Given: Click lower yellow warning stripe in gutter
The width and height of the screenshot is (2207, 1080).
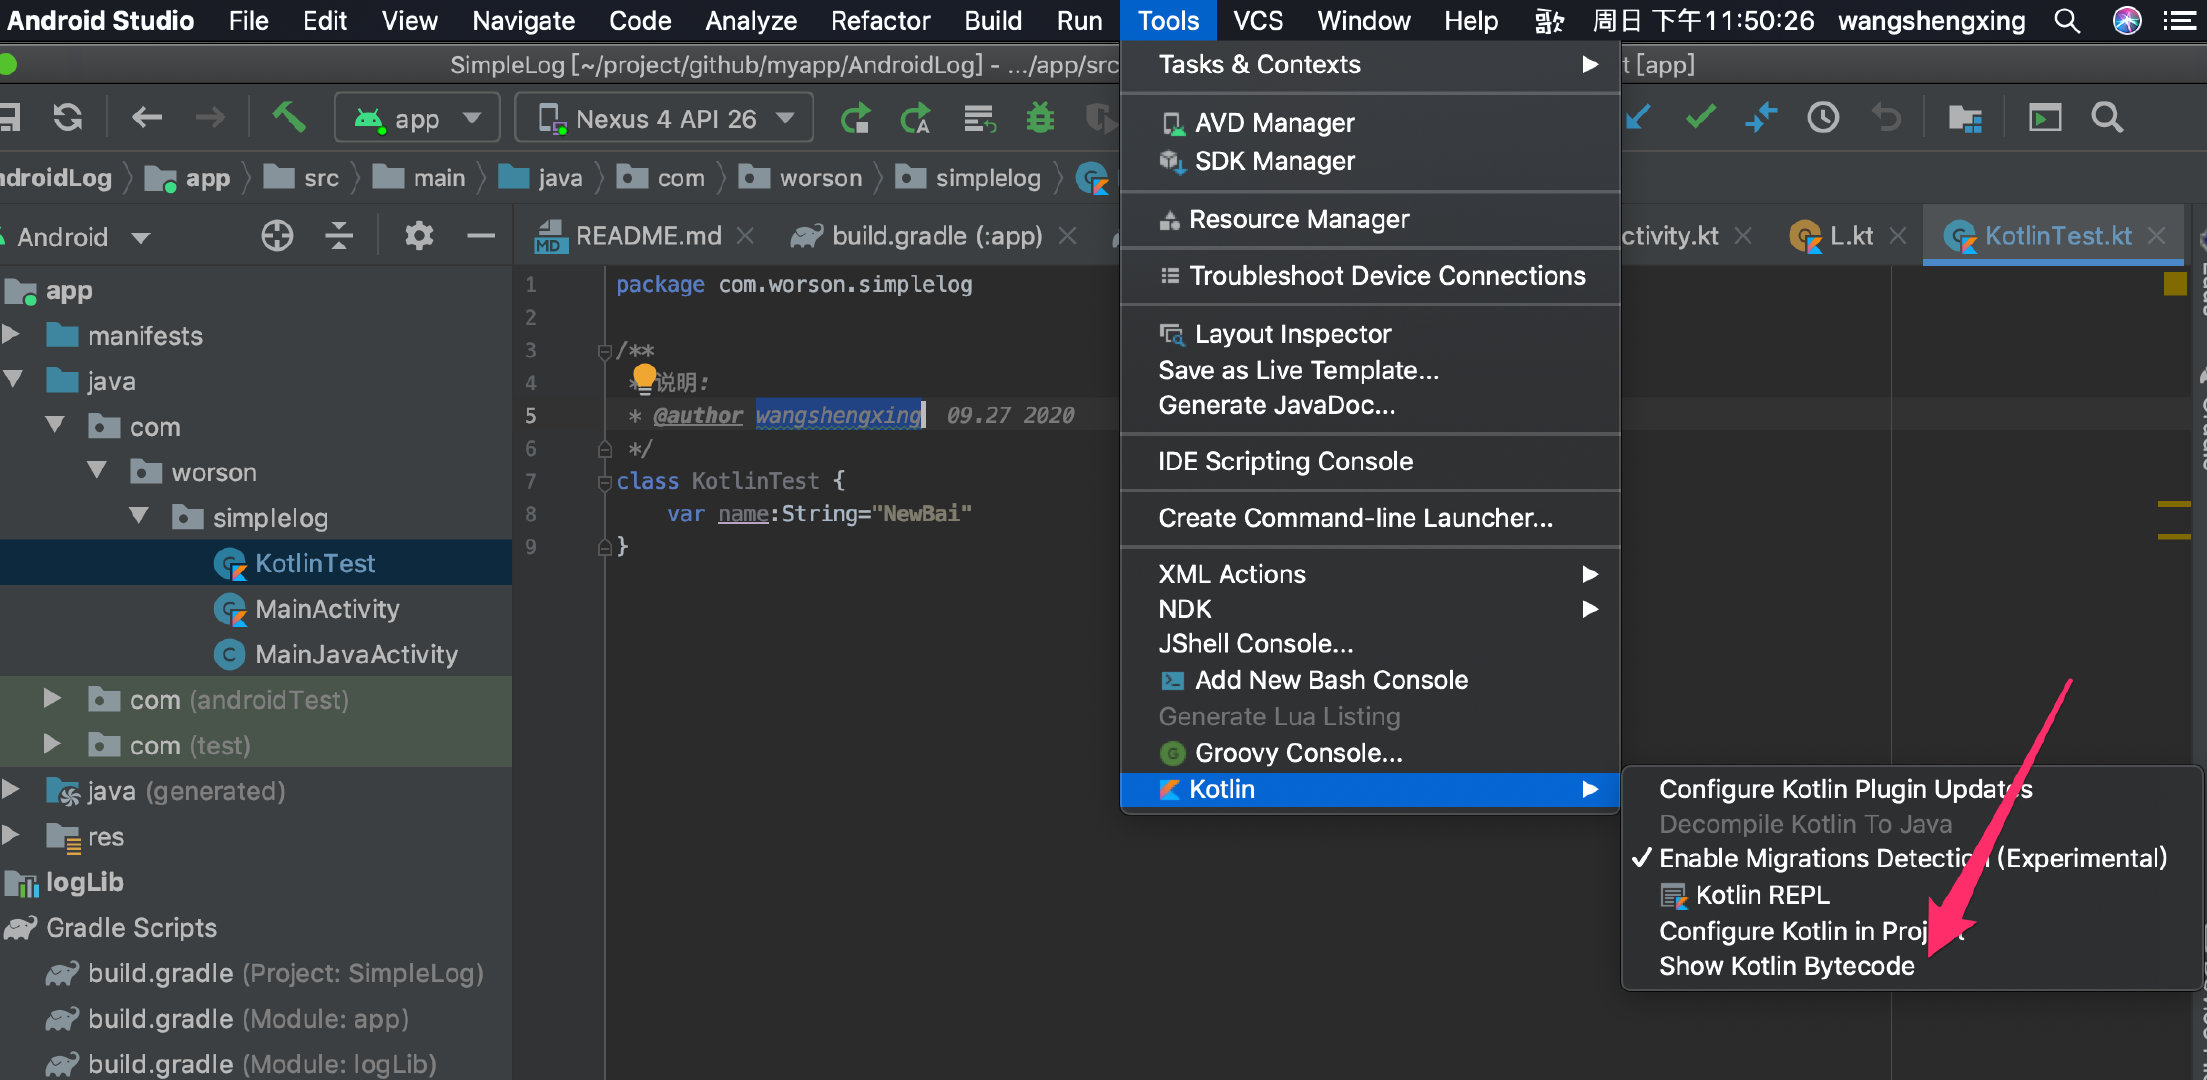Looking at the screenshot, I should tap(2174, 537).
